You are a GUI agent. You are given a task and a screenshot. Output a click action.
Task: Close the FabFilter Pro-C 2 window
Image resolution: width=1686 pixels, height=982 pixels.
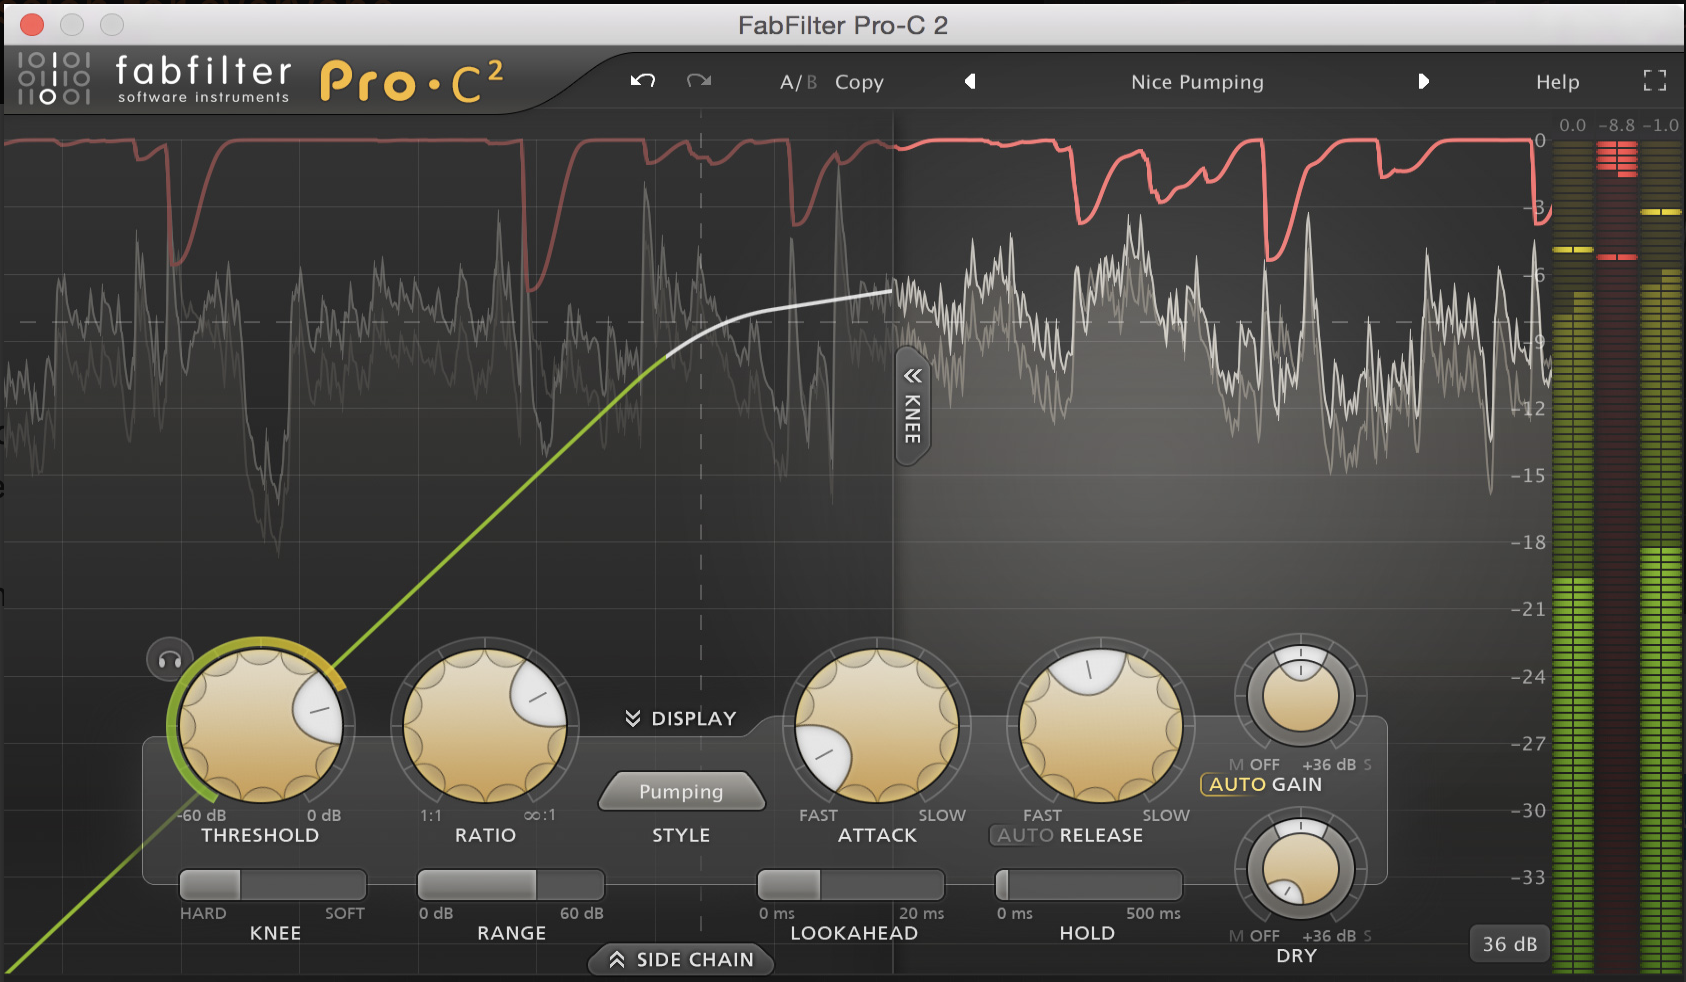(31, 24)
